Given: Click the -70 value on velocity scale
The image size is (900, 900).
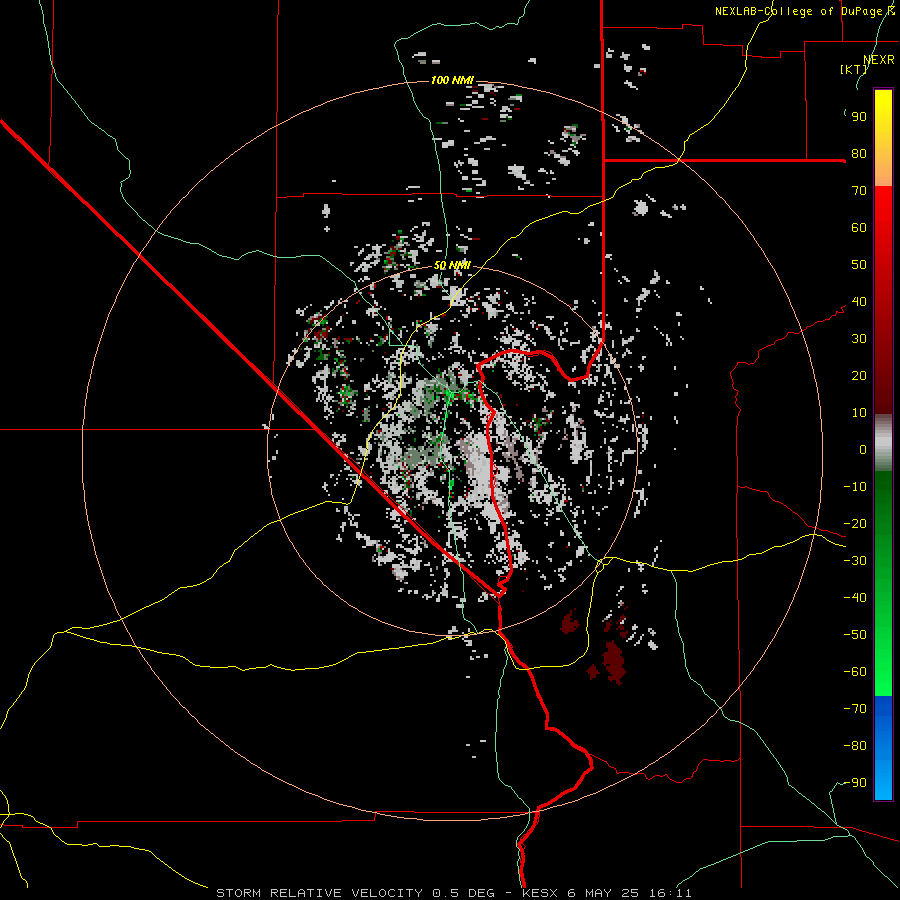Looking at the screenshot, I should tap(855, 709).
